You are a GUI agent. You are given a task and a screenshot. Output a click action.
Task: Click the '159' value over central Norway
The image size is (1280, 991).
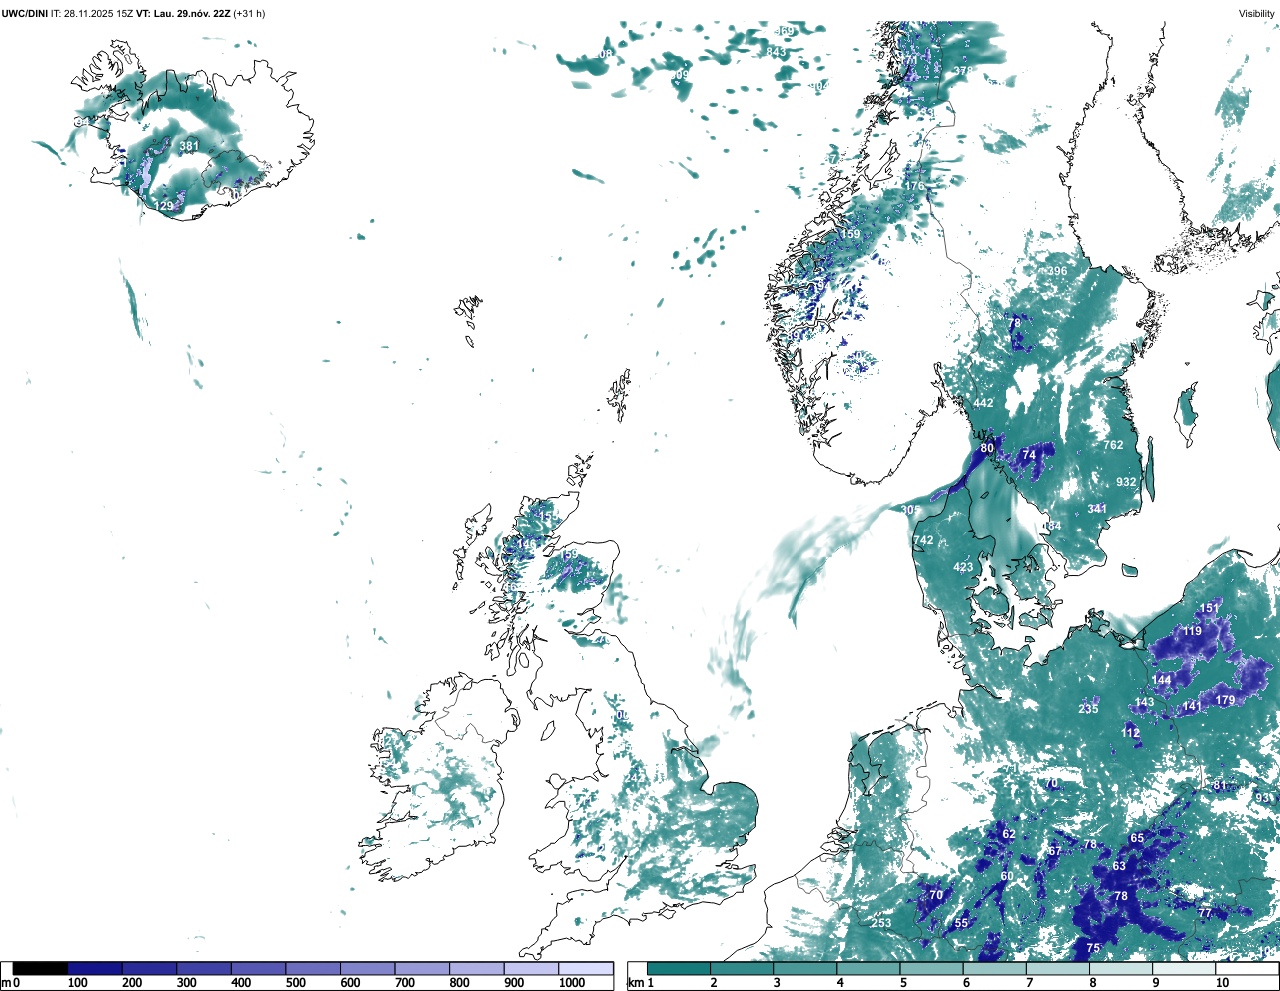coord(850,235)
